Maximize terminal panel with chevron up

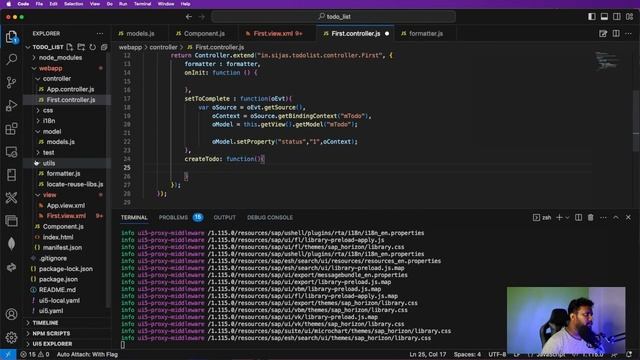point(616,218)
